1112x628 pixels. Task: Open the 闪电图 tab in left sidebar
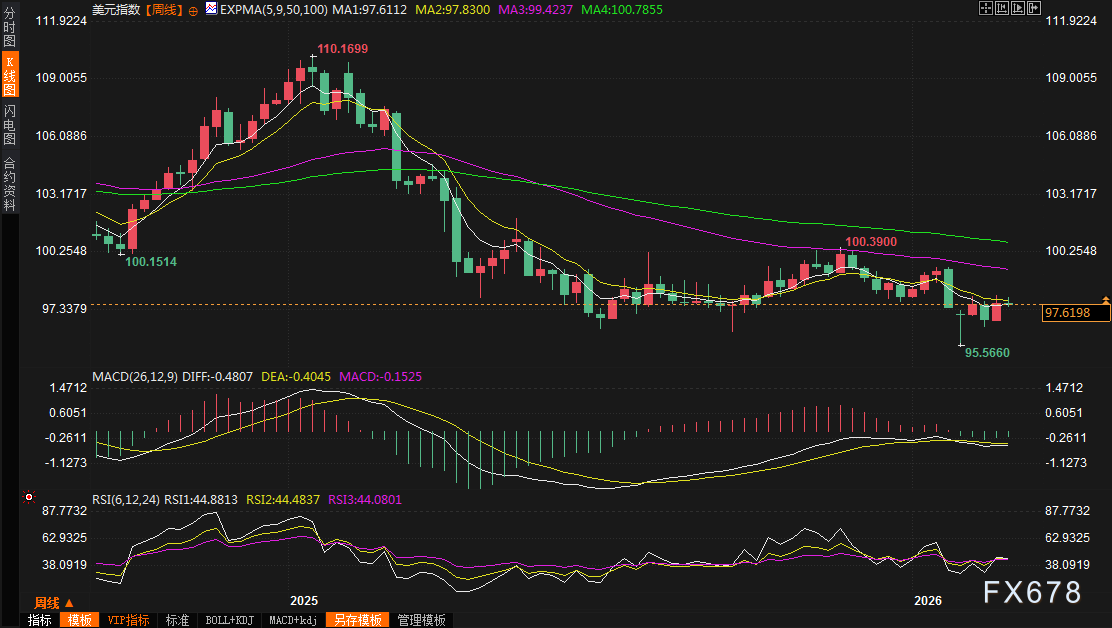pos(9,124)
